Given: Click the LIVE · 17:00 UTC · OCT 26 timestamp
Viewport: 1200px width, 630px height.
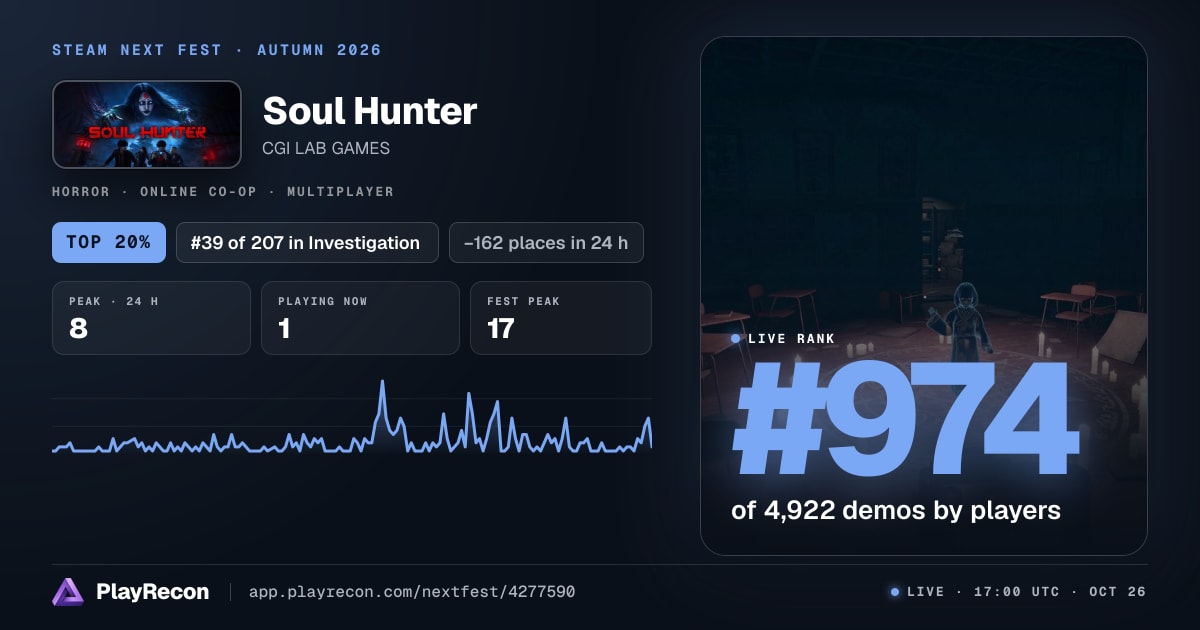Looking at the screenshot, I should point(1026,592).
